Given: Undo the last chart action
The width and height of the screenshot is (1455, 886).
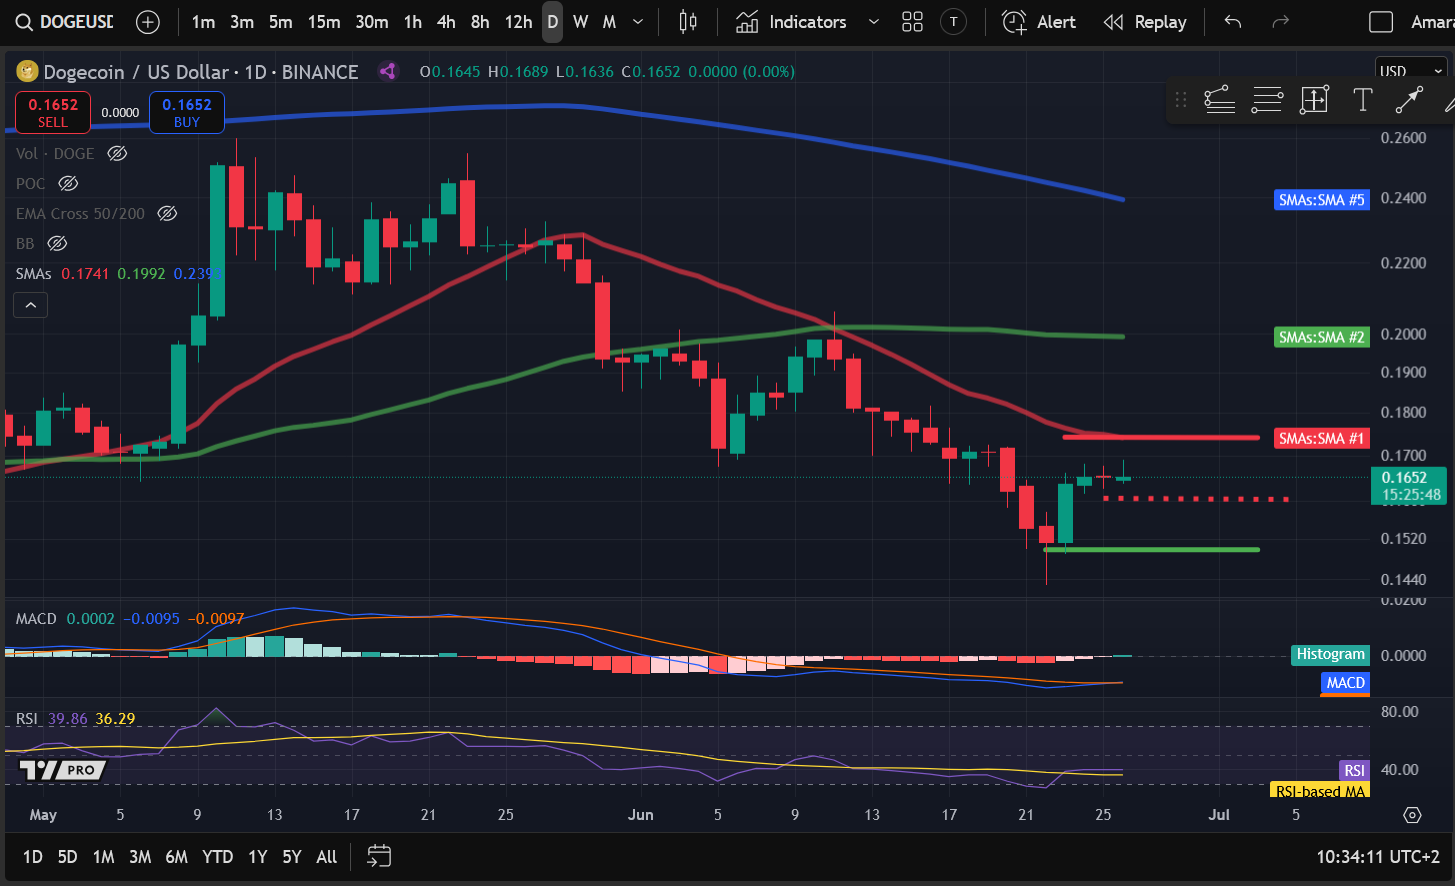Looking at the screenshot, I should click(1233, 22).
